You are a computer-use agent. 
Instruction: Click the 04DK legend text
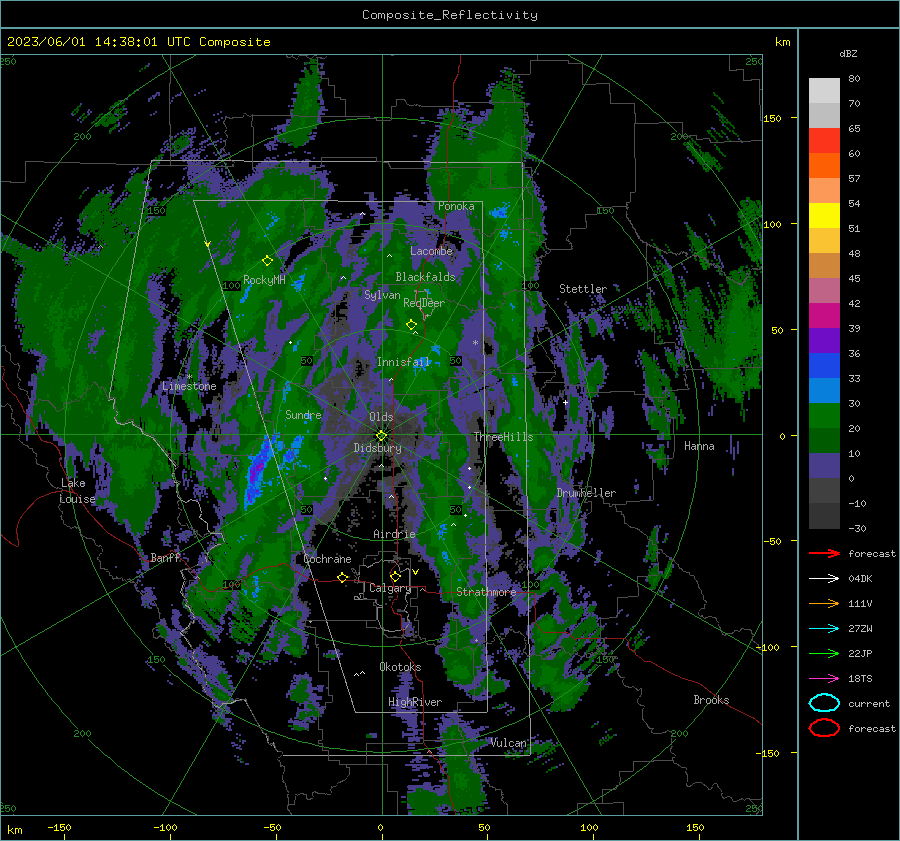[860, 579]
